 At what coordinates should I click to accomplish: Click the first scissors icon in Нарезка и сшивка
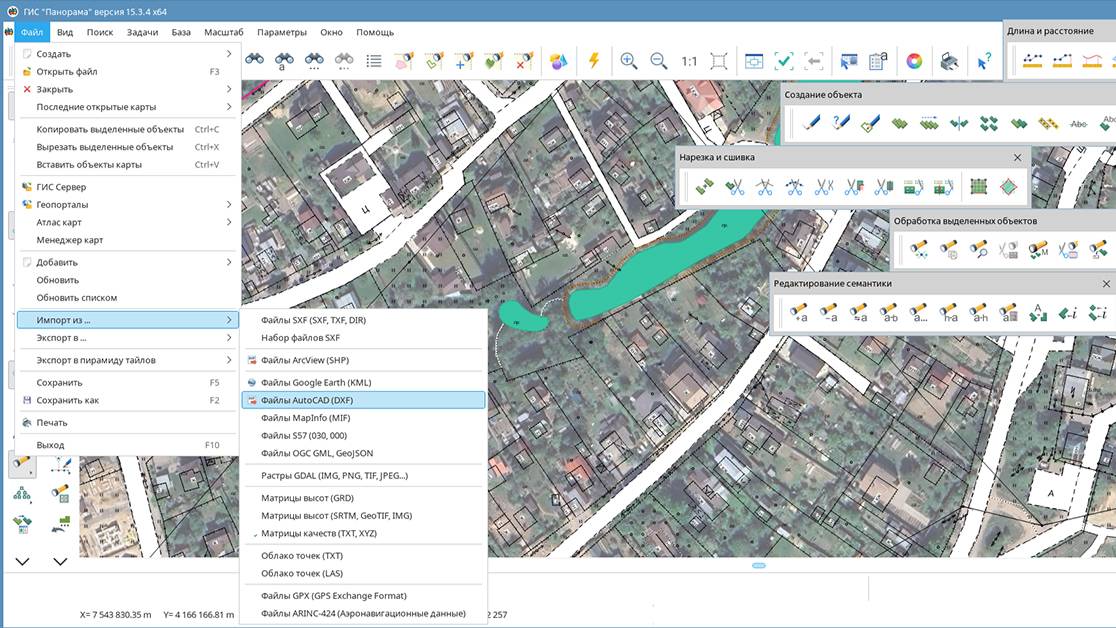click(735, 187)
